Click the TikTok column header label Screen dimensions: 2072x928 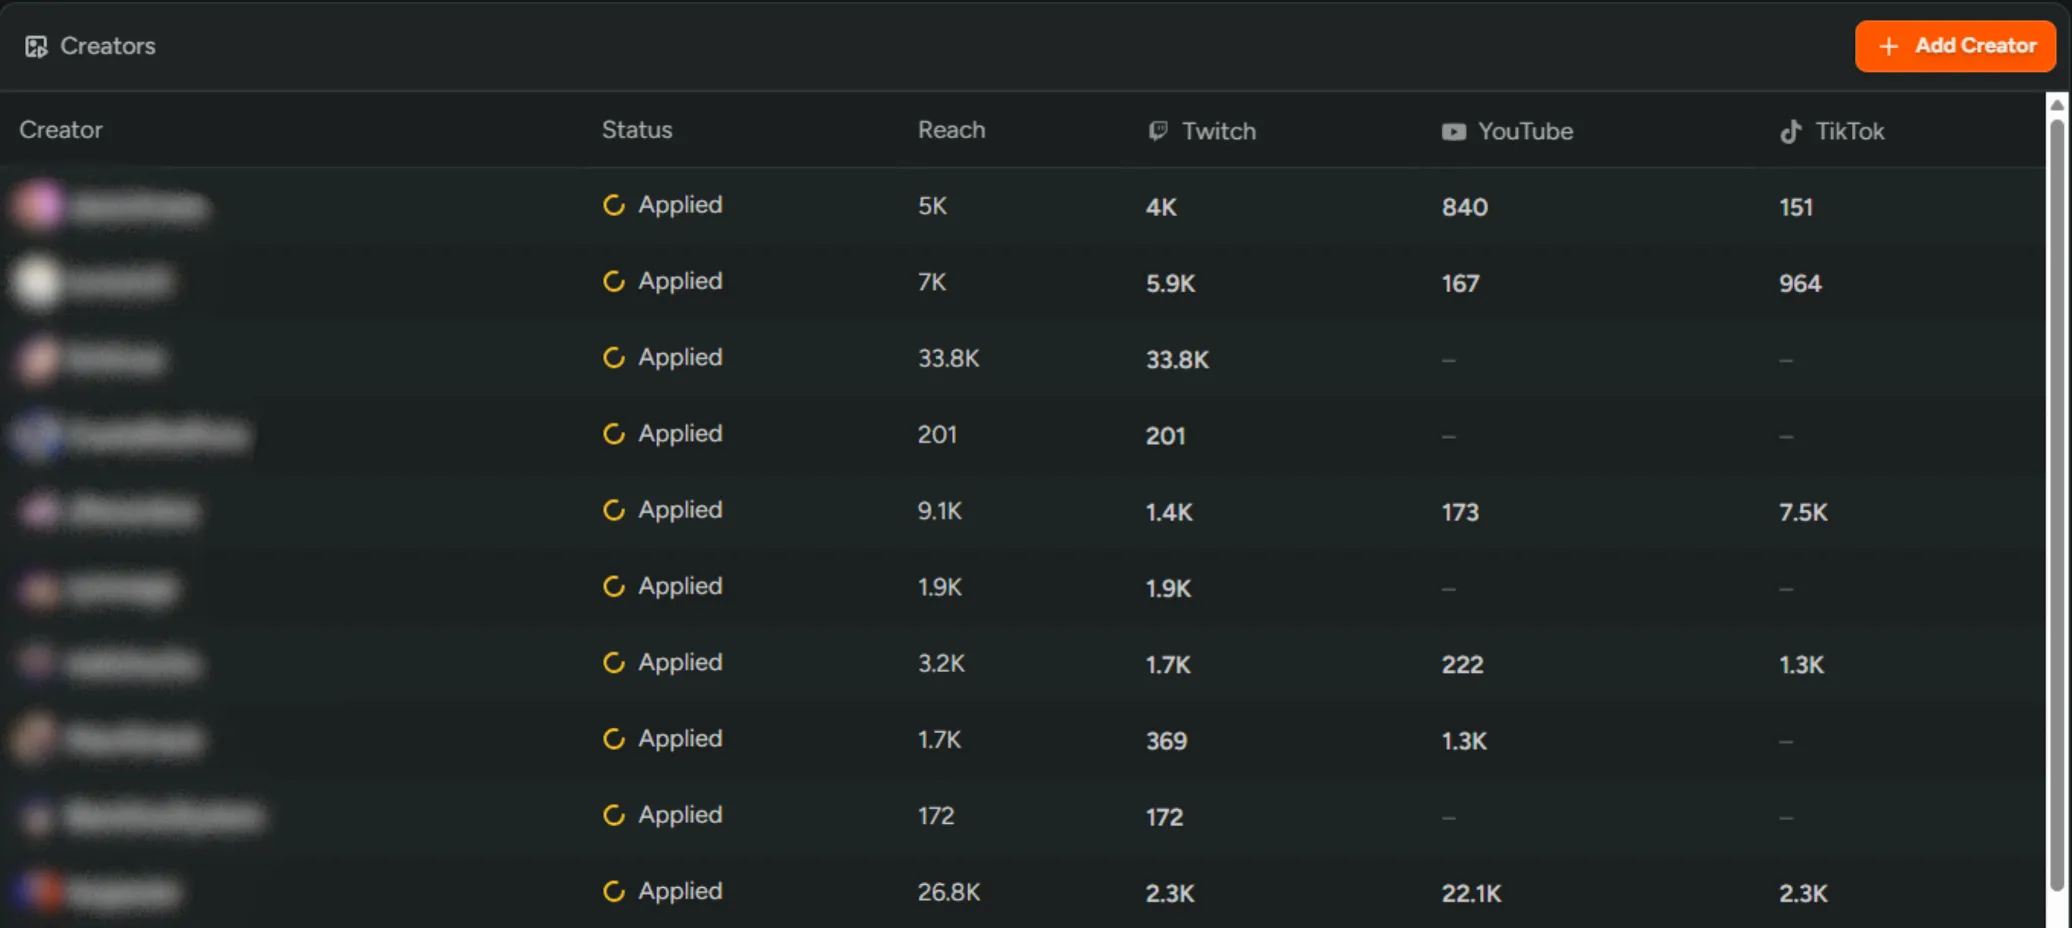1849,131
